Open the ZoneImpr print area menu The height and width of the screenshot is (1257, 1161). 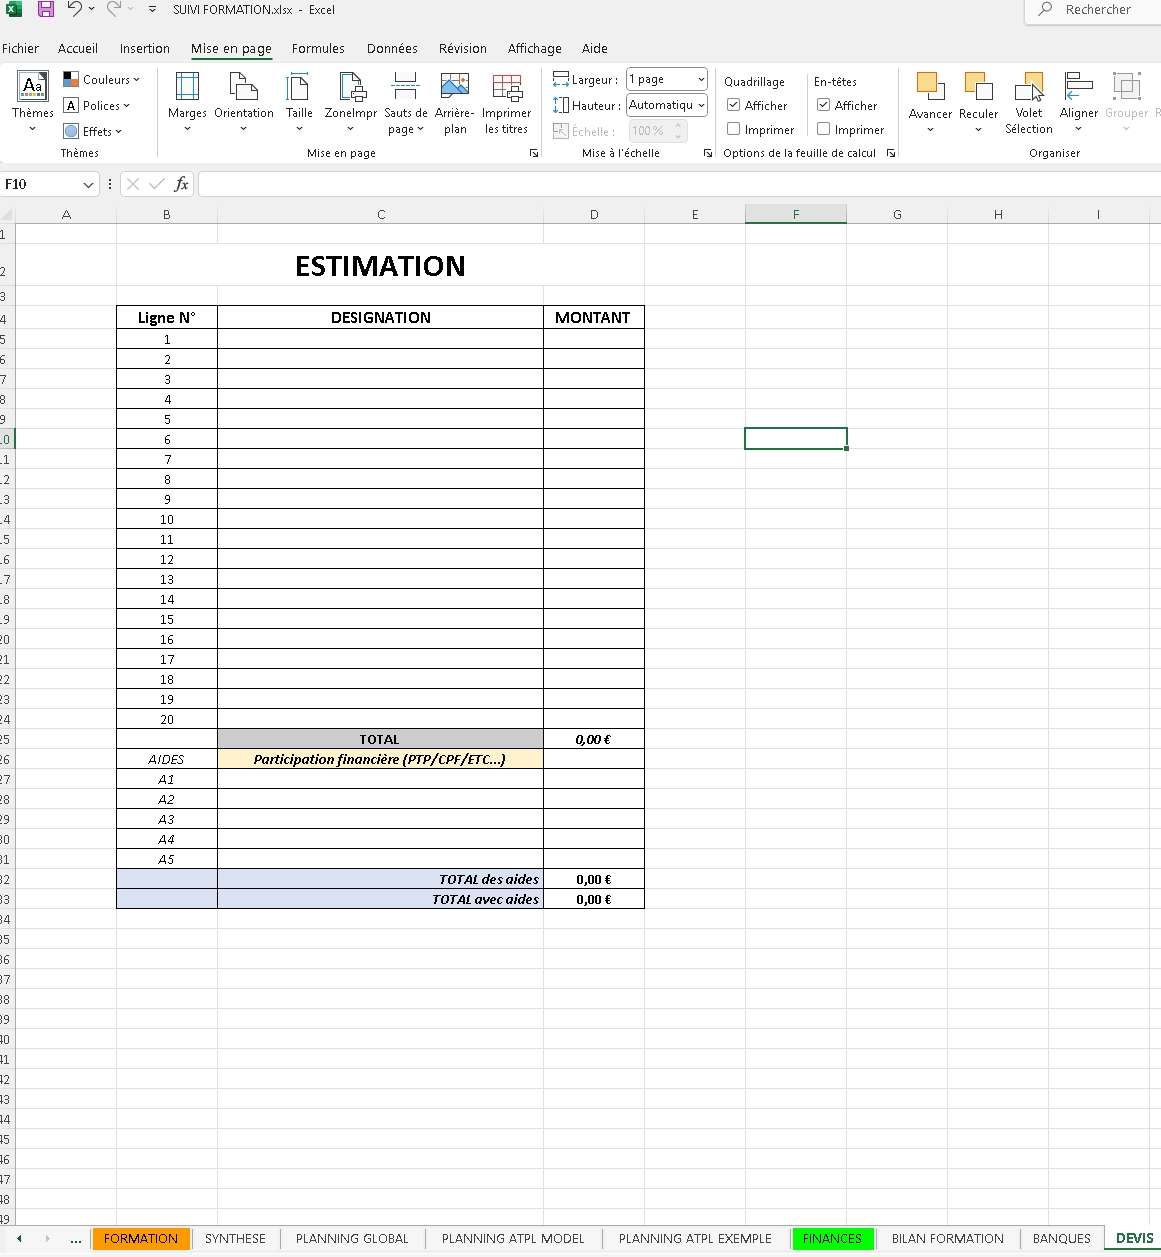[x=351, y=102]
